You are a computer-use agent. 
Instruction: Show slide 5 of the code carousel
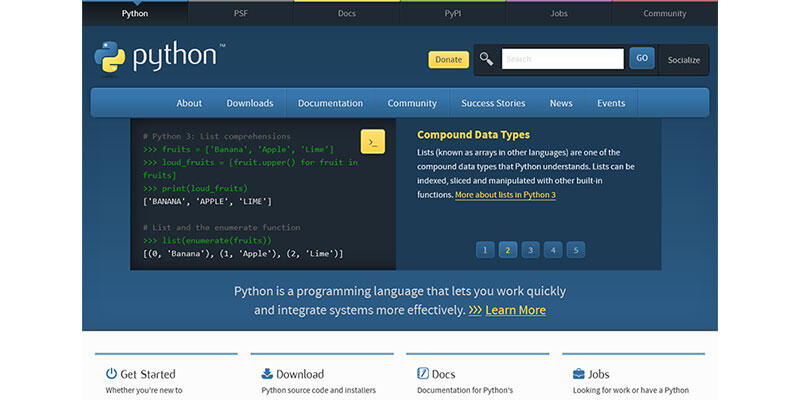pos(576,250)
